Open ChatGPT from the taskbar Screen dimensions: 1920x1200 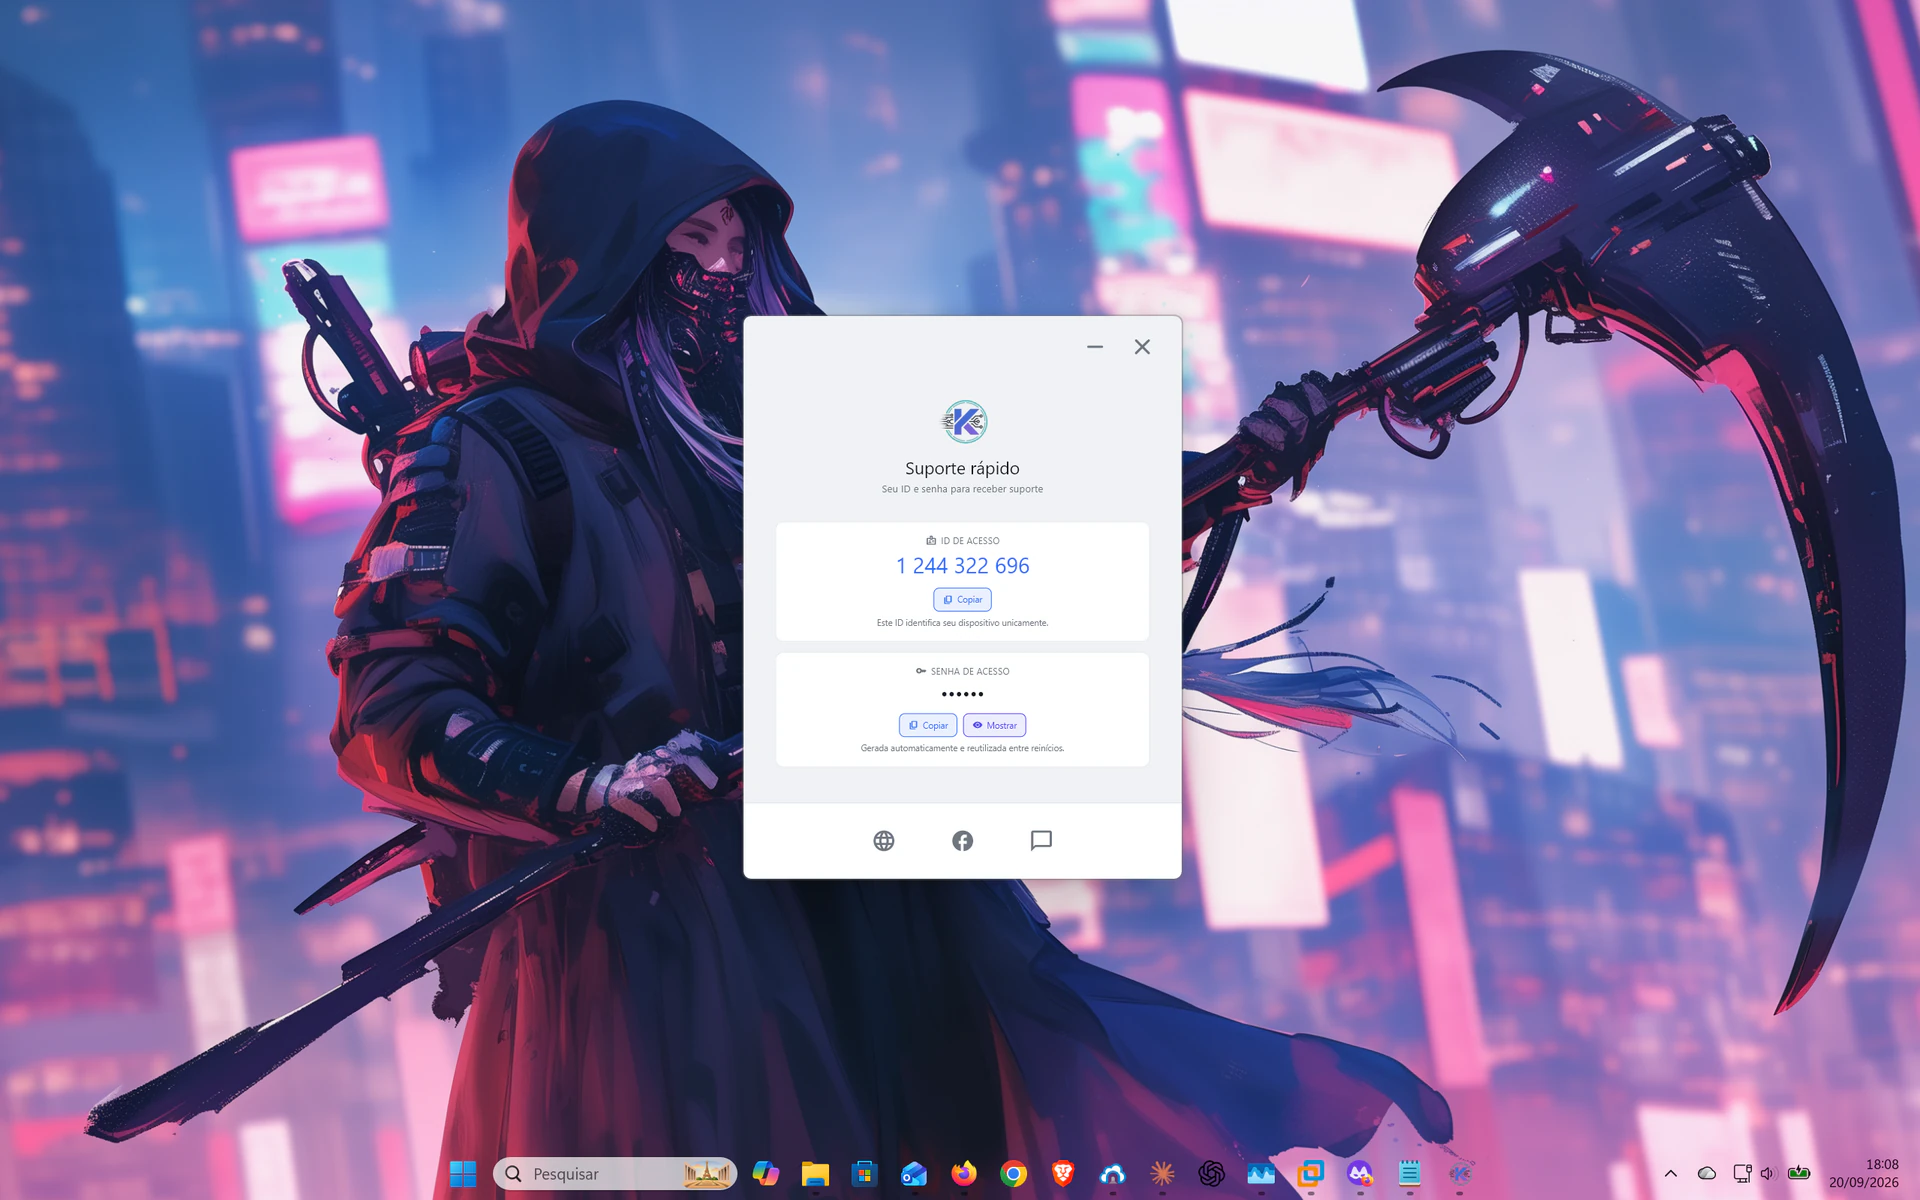[x=1211, y=1173]
